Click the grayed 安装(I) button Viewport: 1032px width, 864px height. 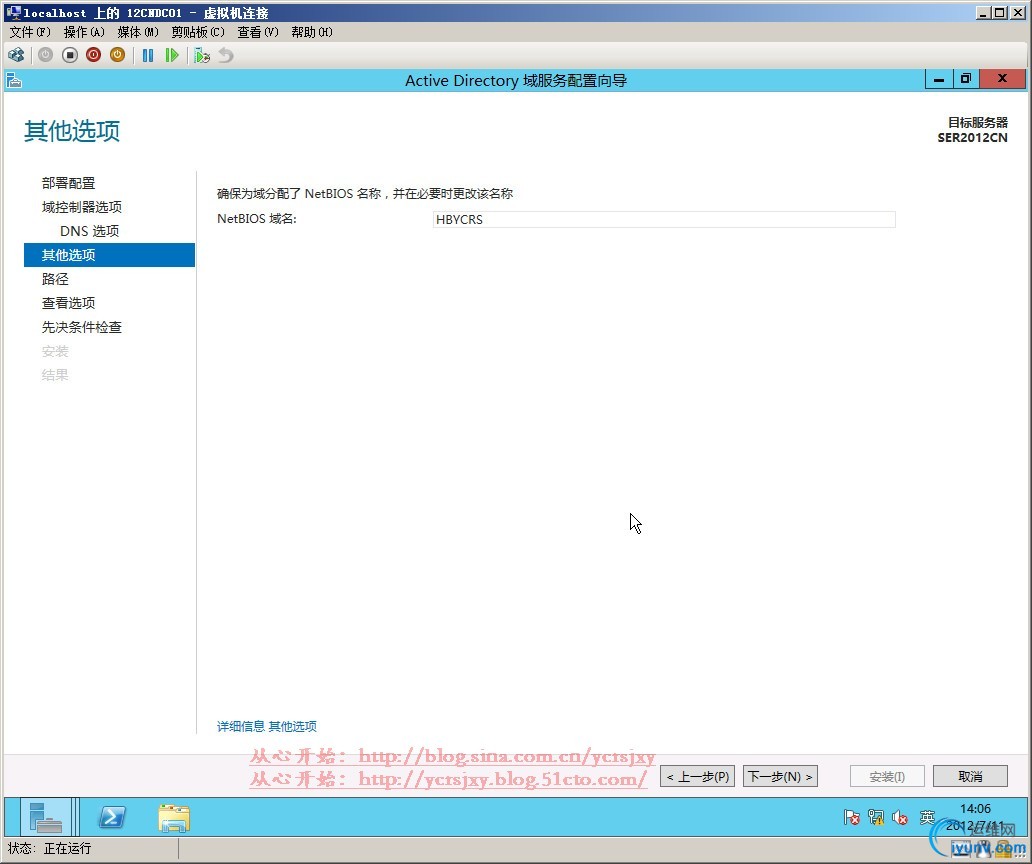click(887, 776)
